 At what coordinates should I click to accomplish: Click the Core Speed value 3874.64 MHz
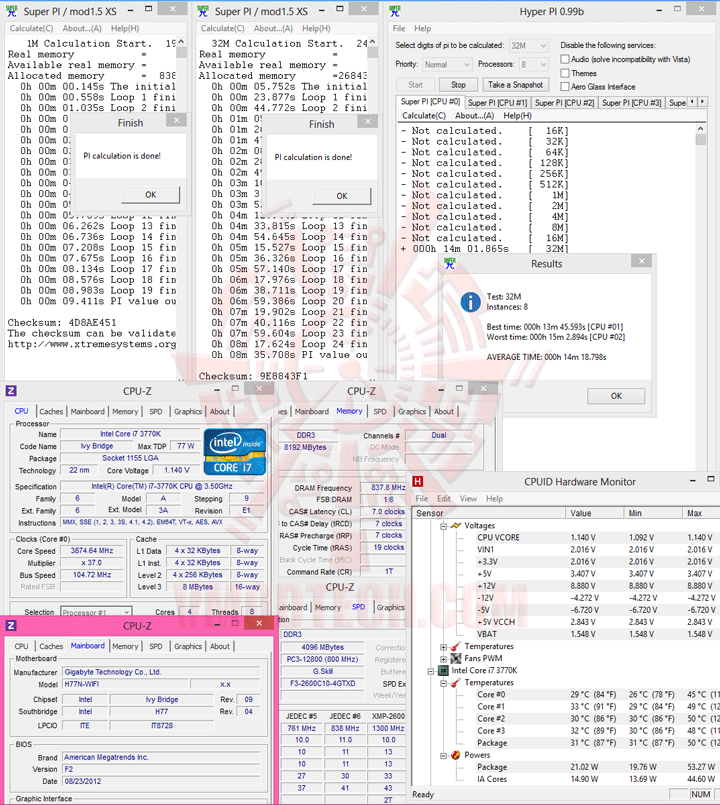click(x=92, y=550)
